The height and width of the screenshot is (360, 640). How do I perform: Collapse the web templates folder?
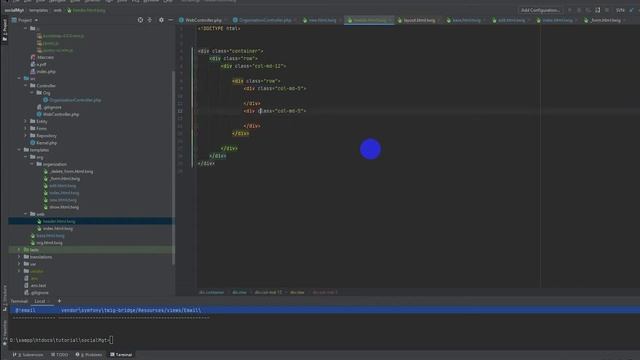tap(25, 214)
